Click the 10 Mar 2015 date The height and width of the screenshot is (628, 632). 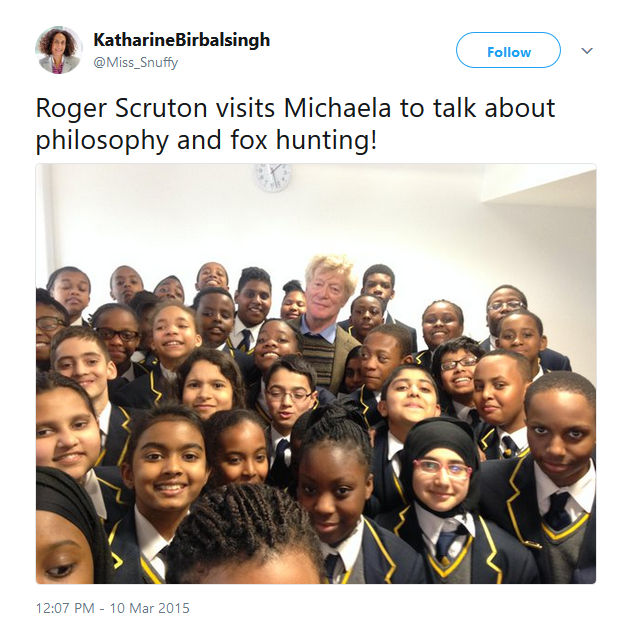150,608
